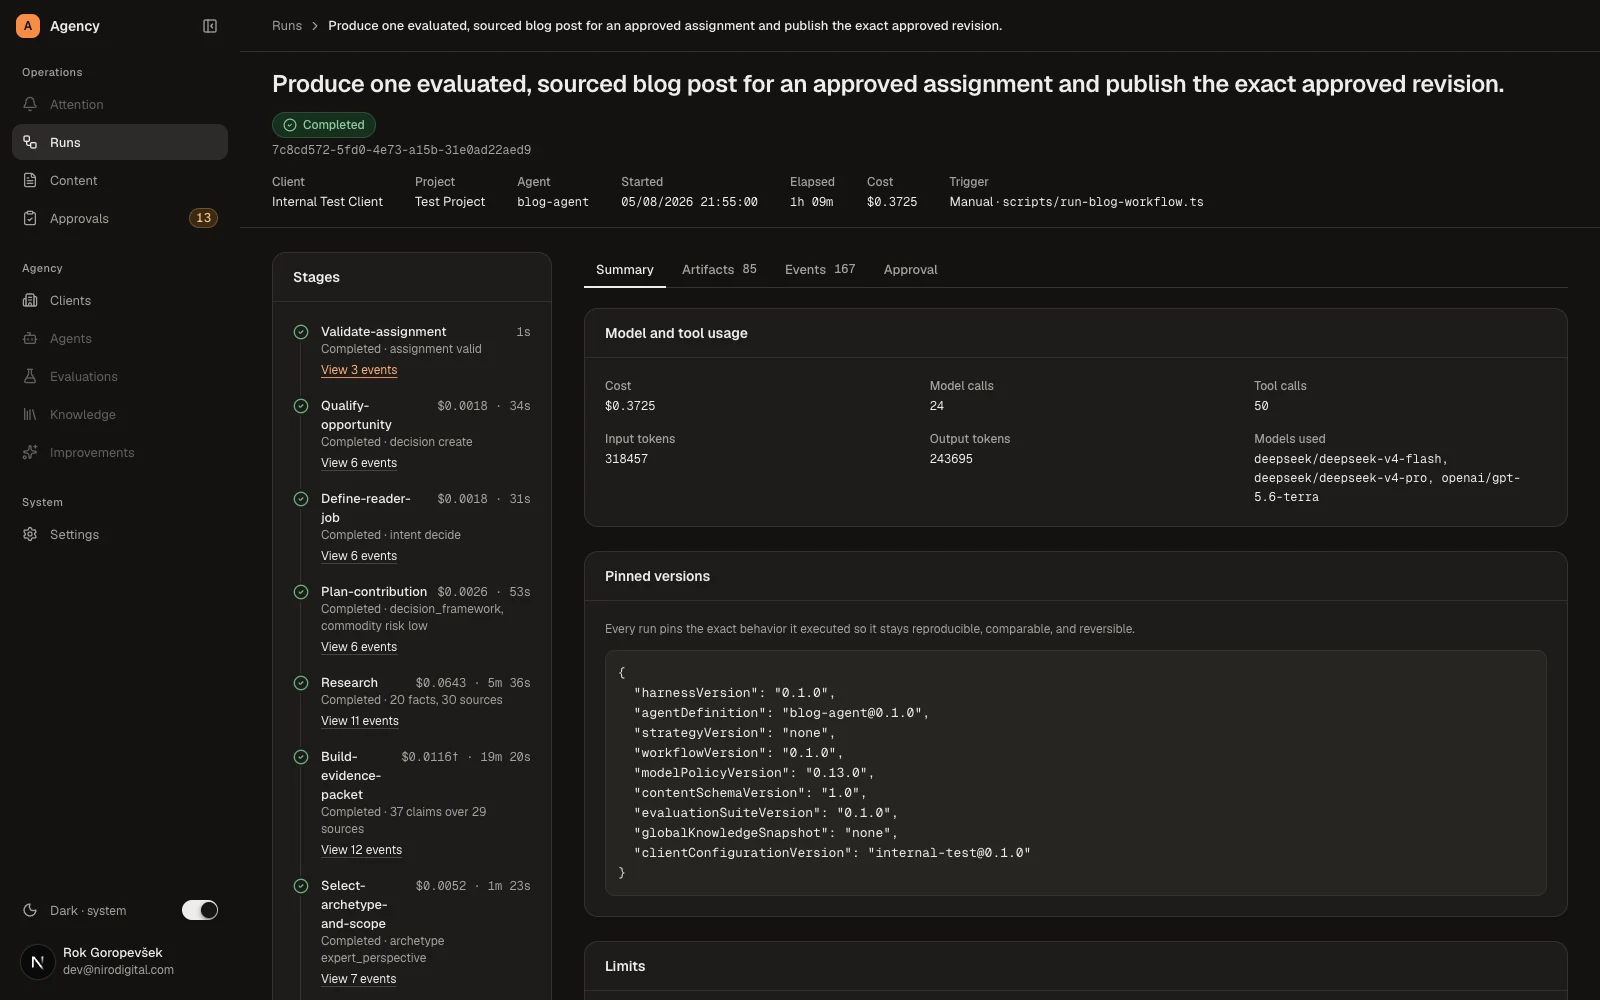Click the Settings gear icon

[30, 534]
